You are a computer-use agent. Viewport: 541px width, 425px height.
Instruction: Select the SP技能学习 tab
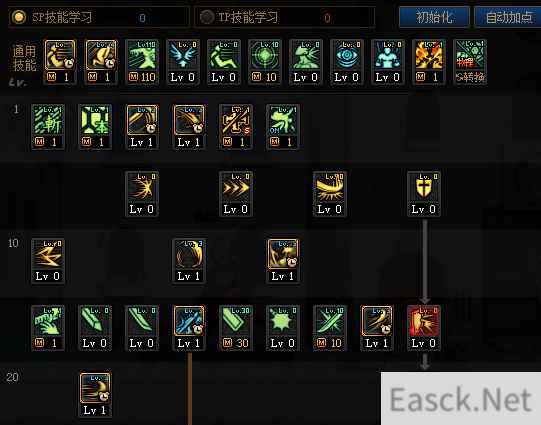pyautogui.click(x=99, y=17)
